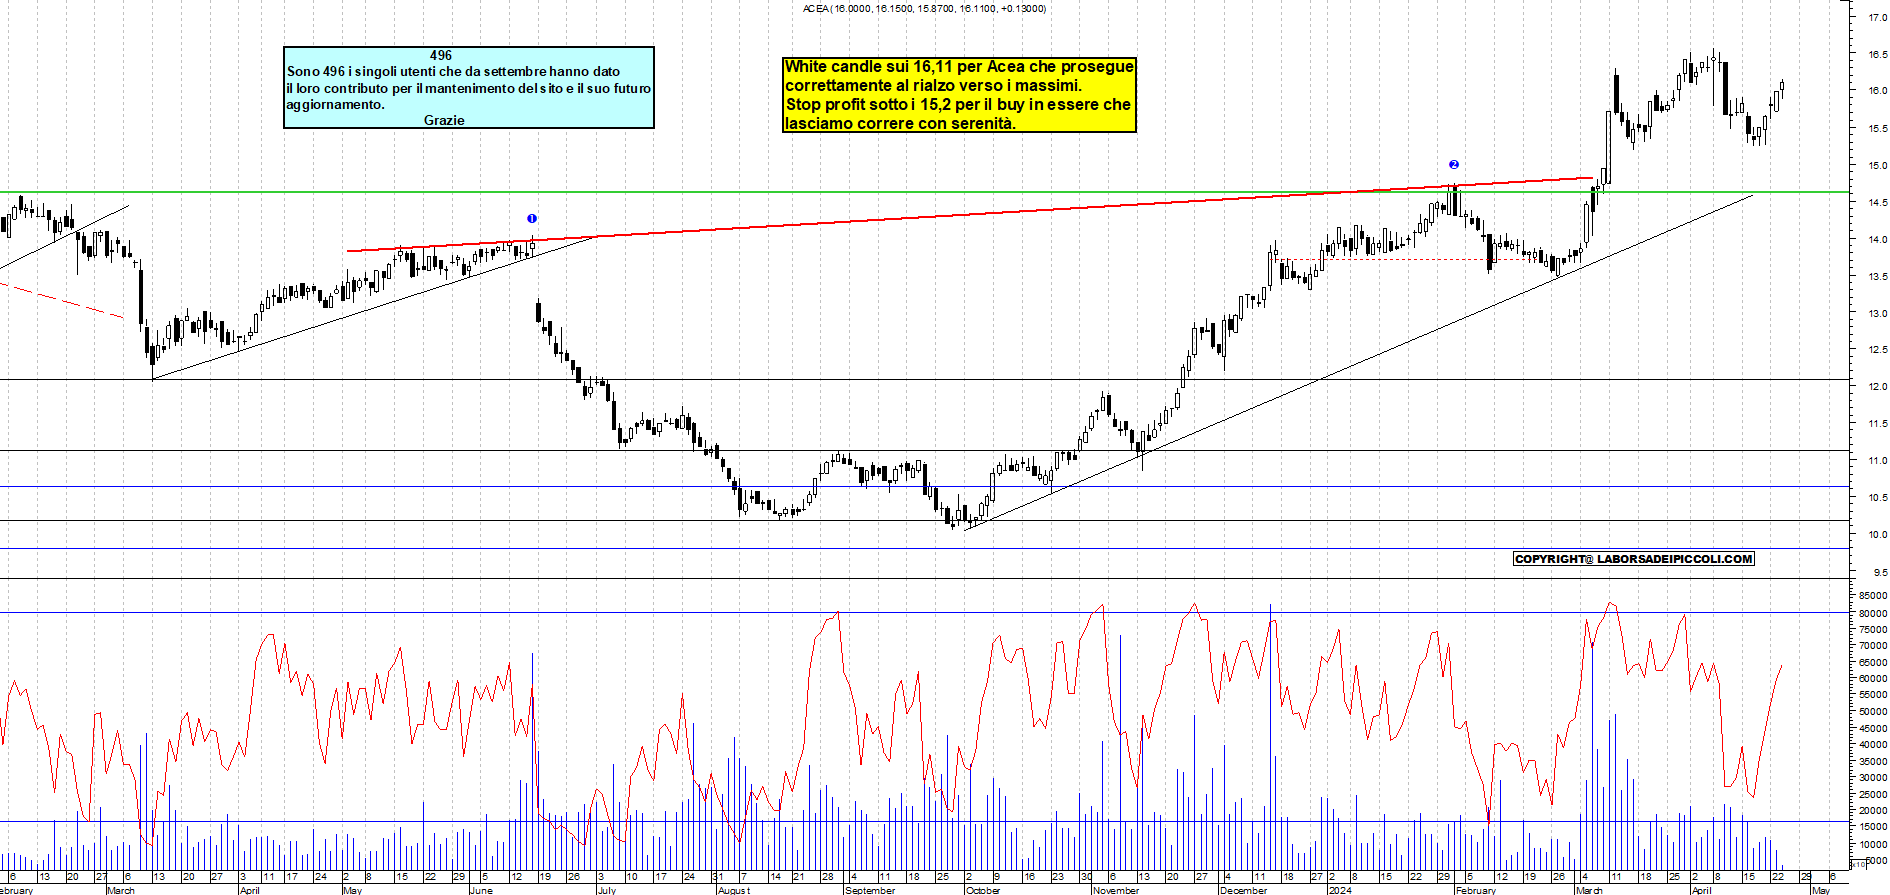Click the November label on time axis
This screenshot has height=895, width=1890.
click(1116, 890)
